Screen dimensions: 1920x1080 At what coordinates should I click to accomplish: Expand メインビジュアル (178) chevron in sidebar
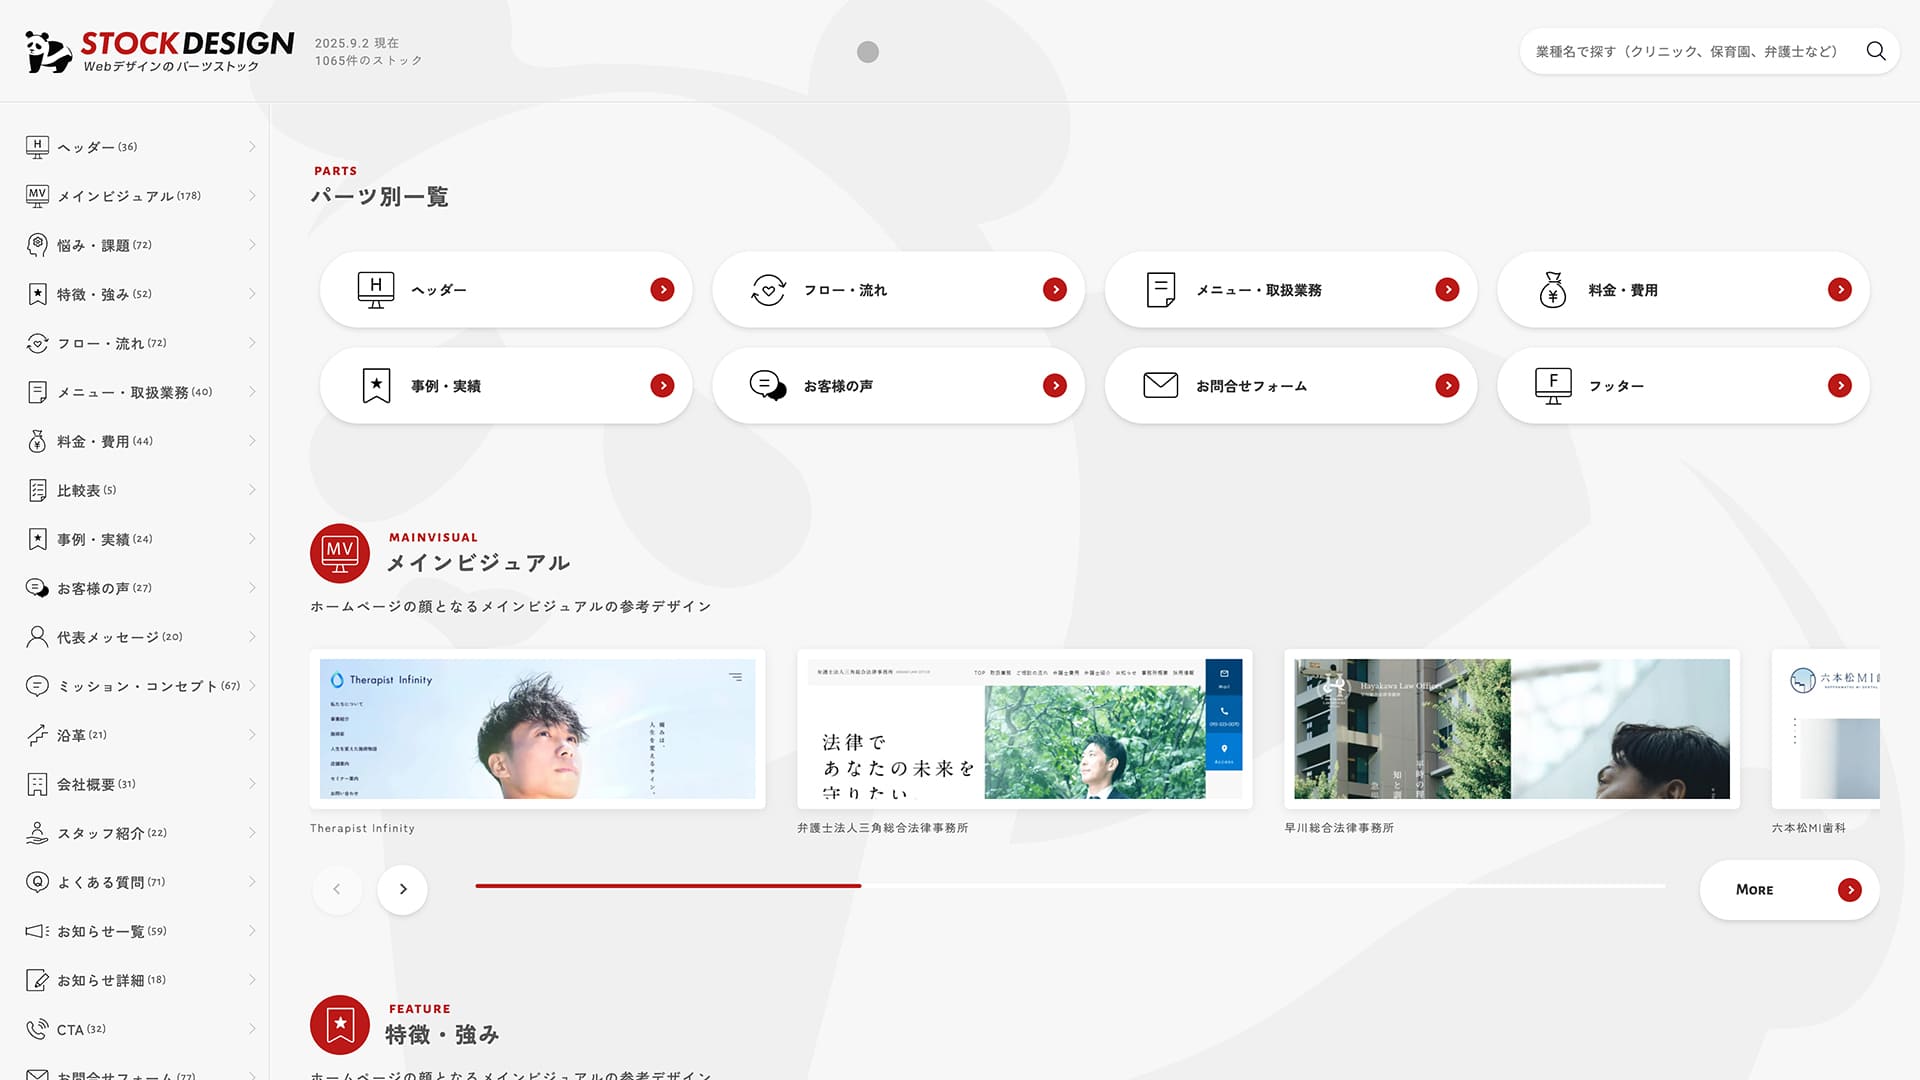[x=252, y=196]
